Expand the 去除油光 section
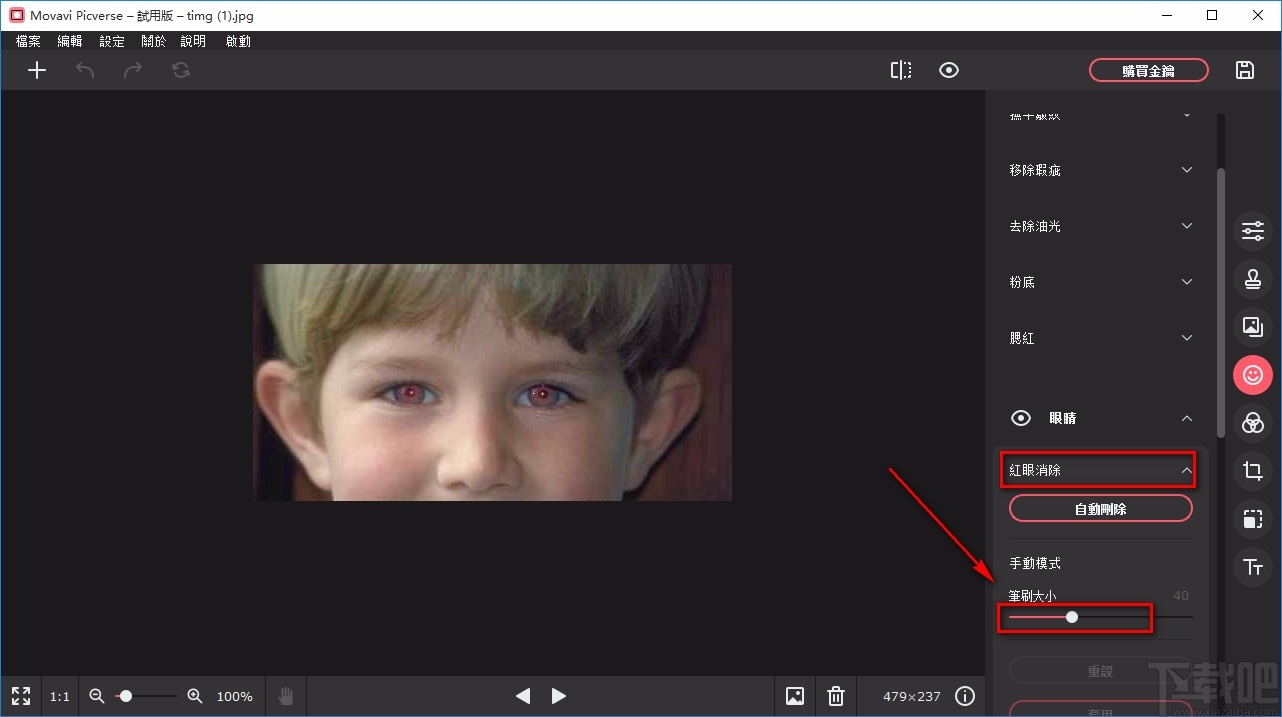This screenshot has height=717, width=1282. tap(1101, 226)
